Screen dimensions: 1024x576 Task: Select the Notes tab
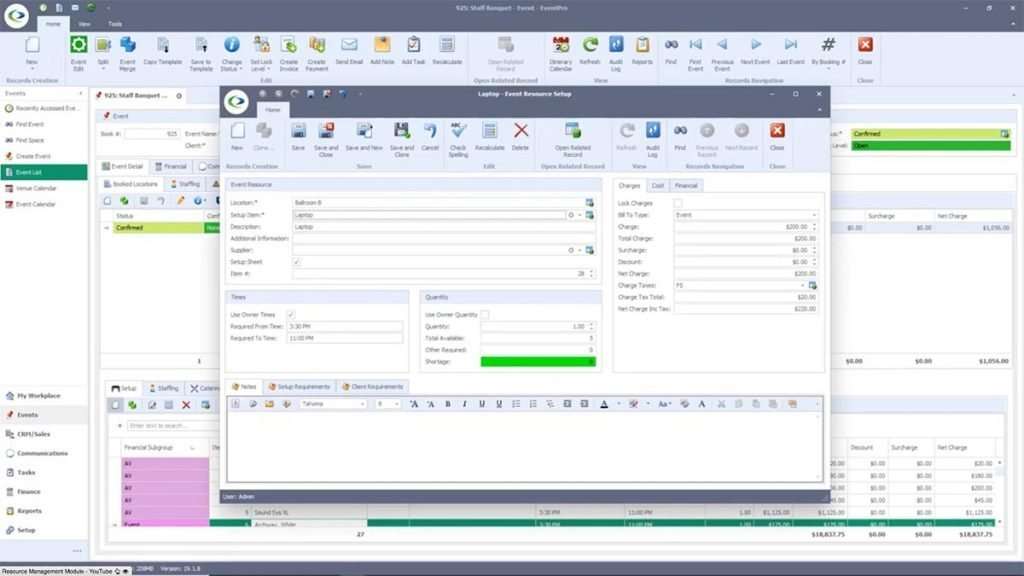(244, 387)
